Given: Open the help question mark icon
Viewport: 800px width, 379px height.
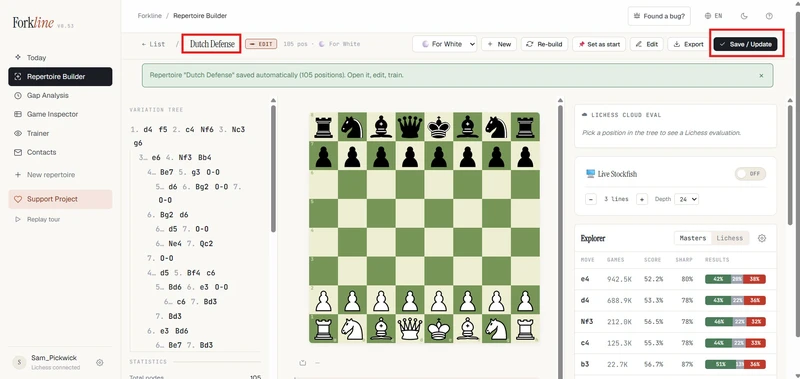Looking at the screenshot, I should coord(769,16).
